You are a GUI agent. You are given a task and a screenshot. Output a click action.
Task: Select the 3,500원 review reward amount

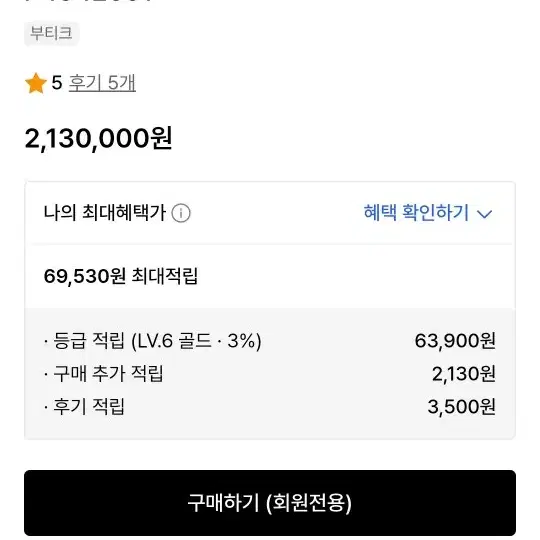click(461, 407)
